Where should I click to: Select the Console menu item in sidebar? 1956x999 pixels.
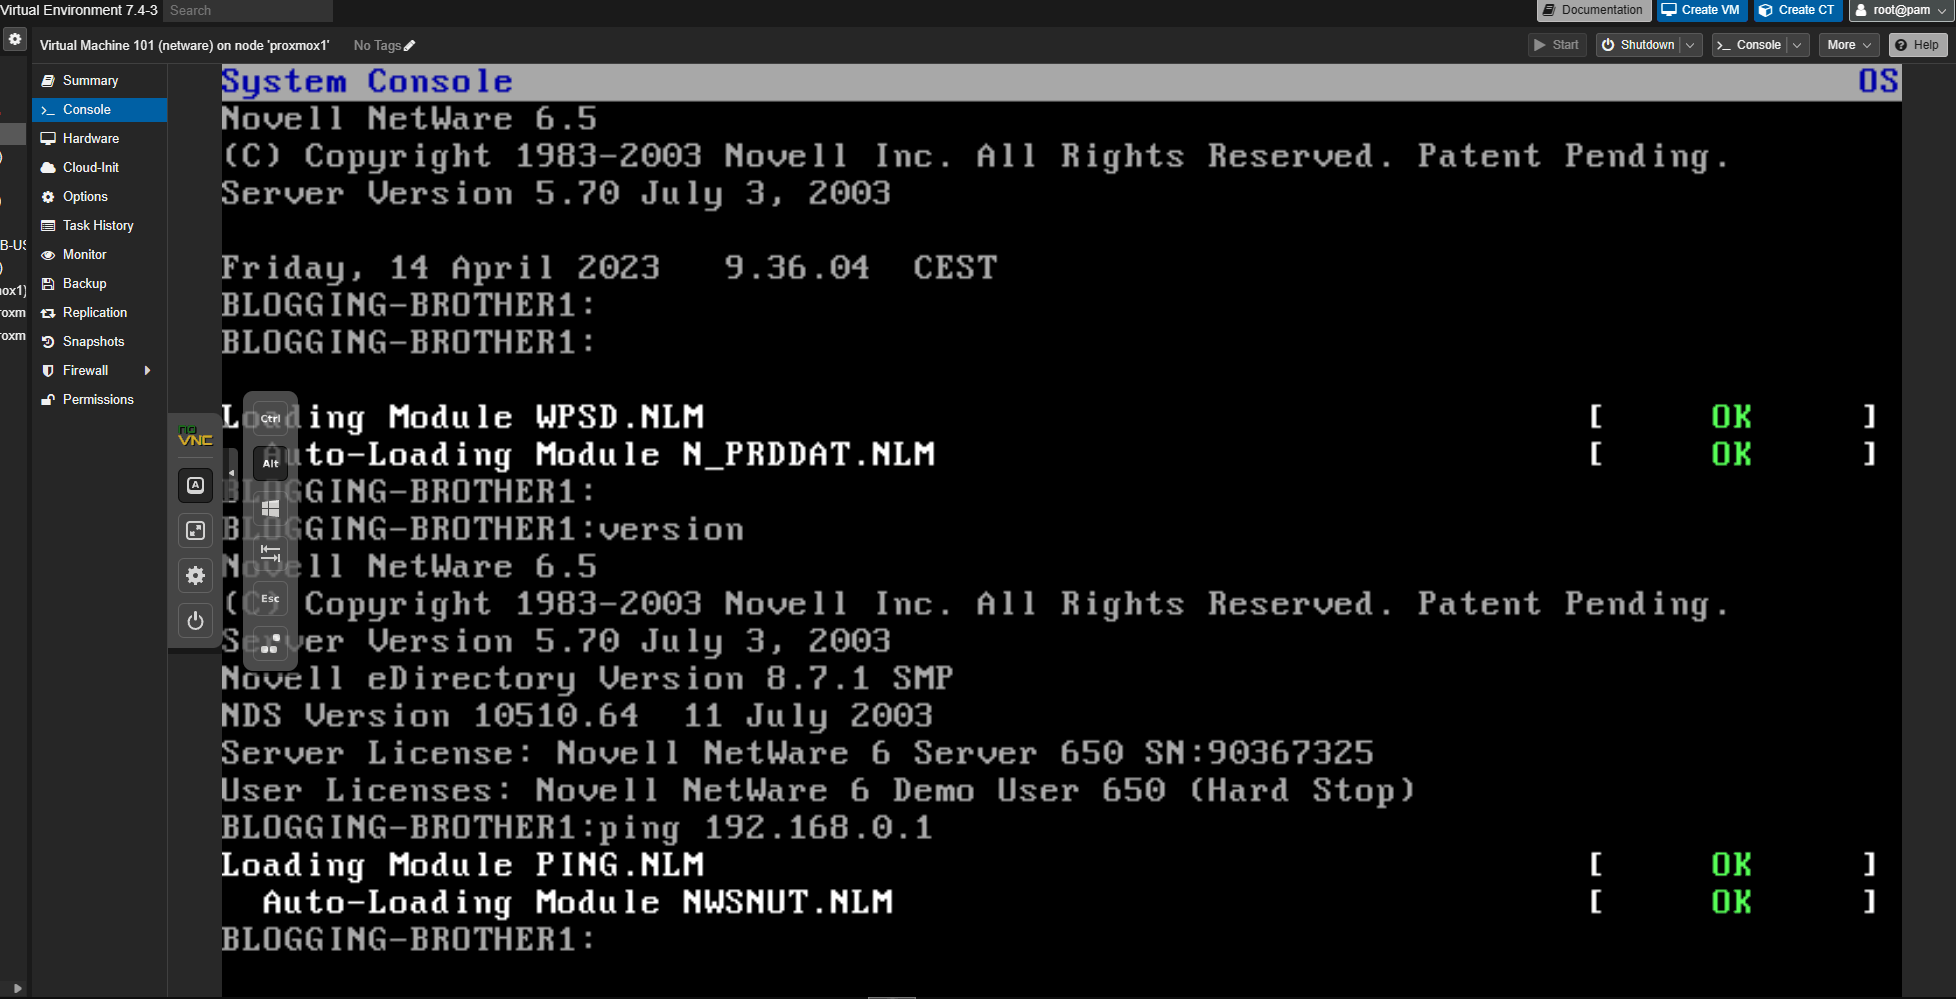tap(99, 110)
